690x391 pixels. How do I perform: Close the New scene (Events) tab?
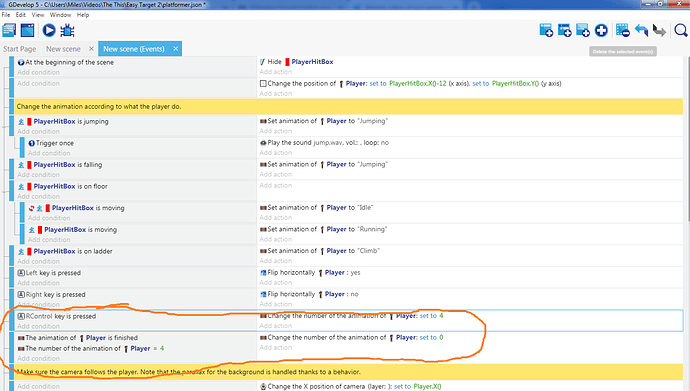click(x=176, y=48)
